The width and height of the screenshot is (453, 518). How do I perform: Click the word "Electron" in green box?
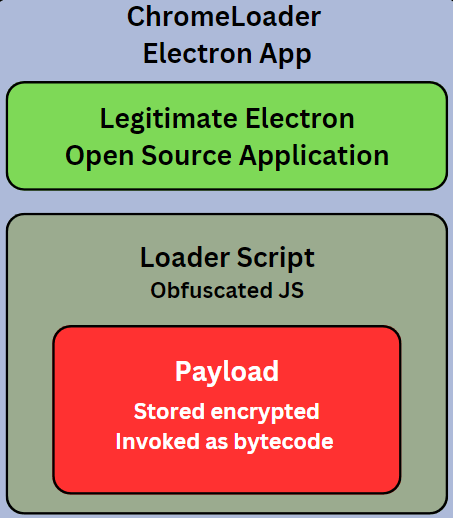pos(300,119)
